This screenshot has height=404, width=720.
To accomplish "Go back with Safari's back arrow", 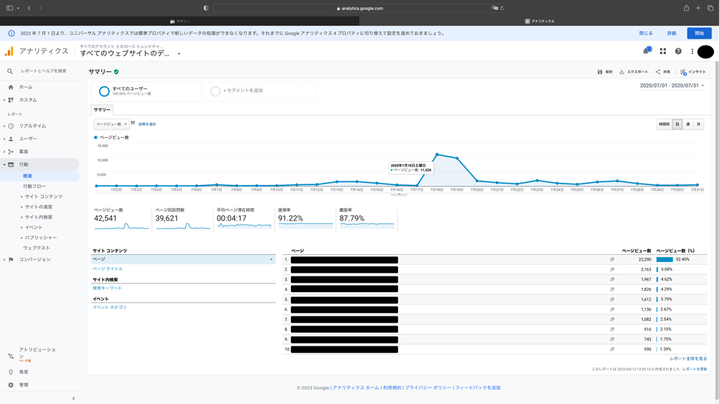I will [29, 8].
